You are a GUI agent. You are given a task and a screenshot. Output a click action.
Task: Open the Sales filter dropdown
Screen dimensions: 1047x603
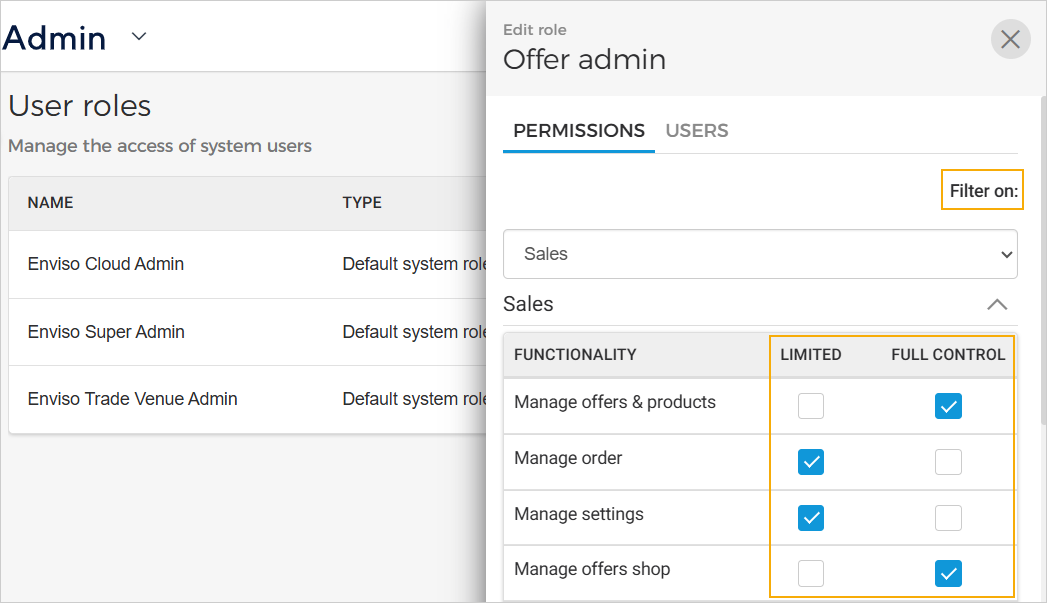[x=760, y=254]
